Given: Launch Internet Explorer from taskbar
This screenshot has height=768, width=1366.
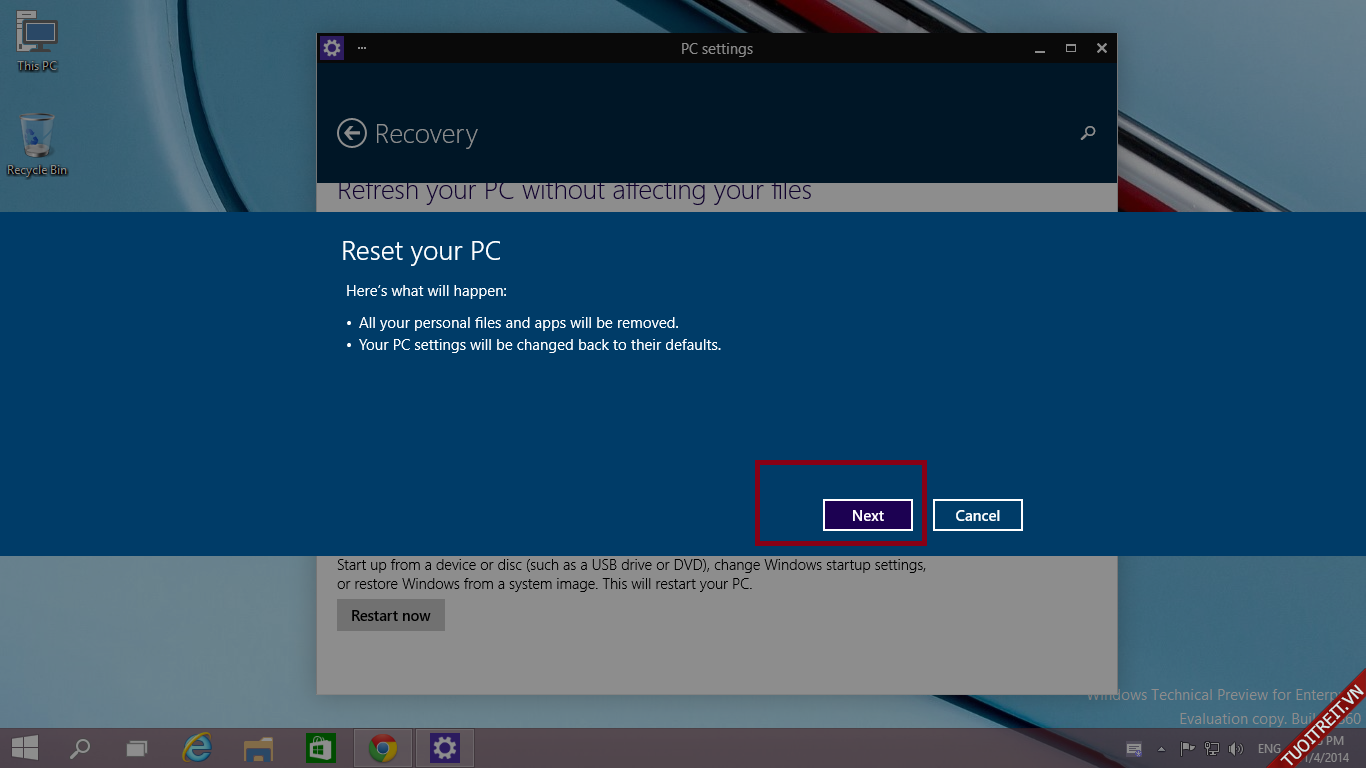Looking at the screenshot, I should pyautogui.click(x=198, y=748).
